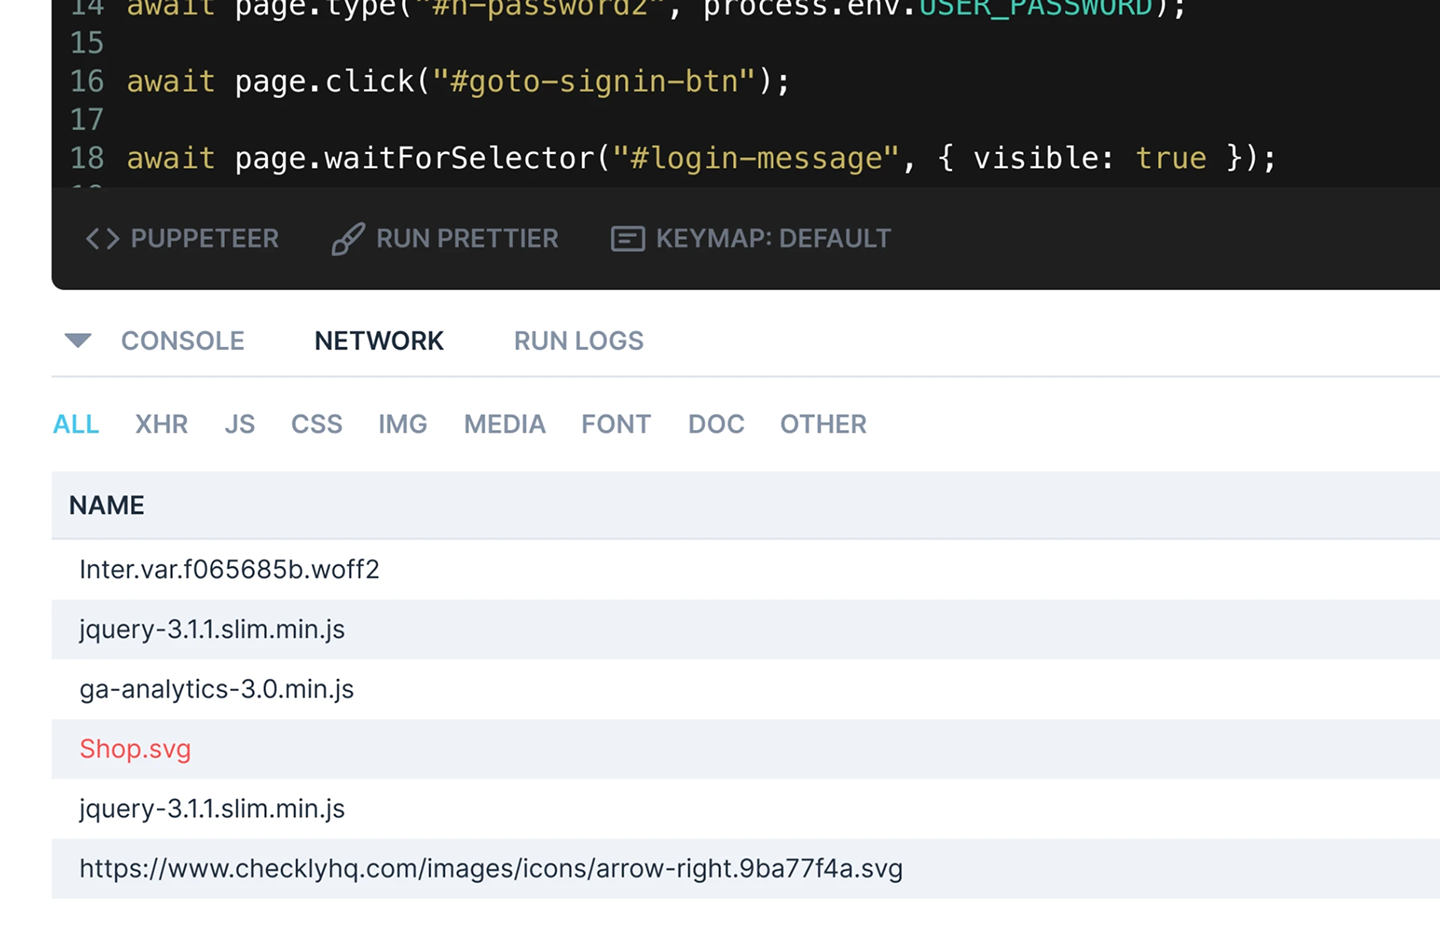
Task: Select the NETWORK tab
Action: (379, 341)
